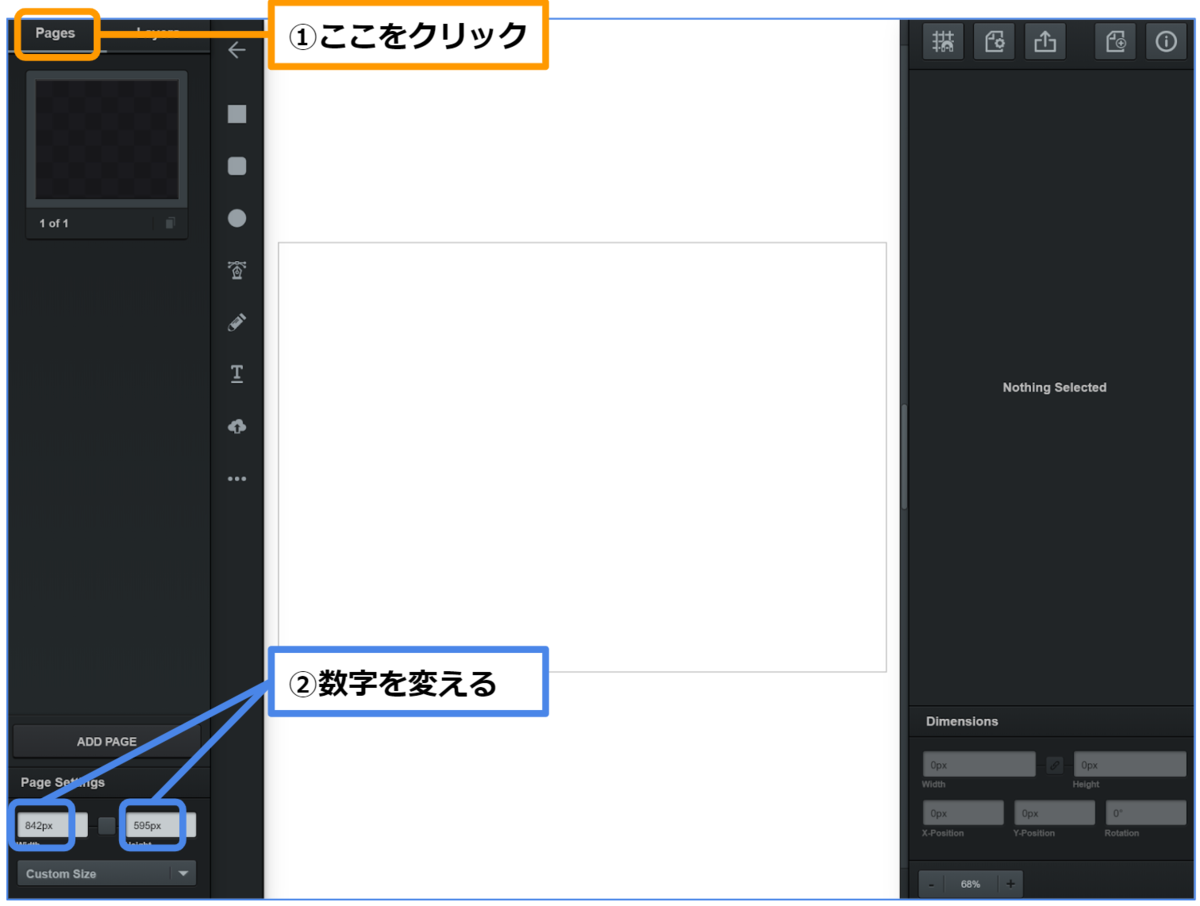Screen dimensions: 1200x906
Task: Collapse the toolbar with the back arrow
Action: tap(237, 49)
